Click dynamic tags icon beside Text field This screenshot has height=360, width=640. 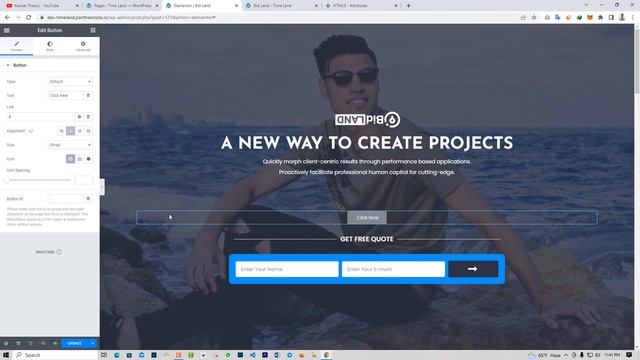(x=88, y=96)
